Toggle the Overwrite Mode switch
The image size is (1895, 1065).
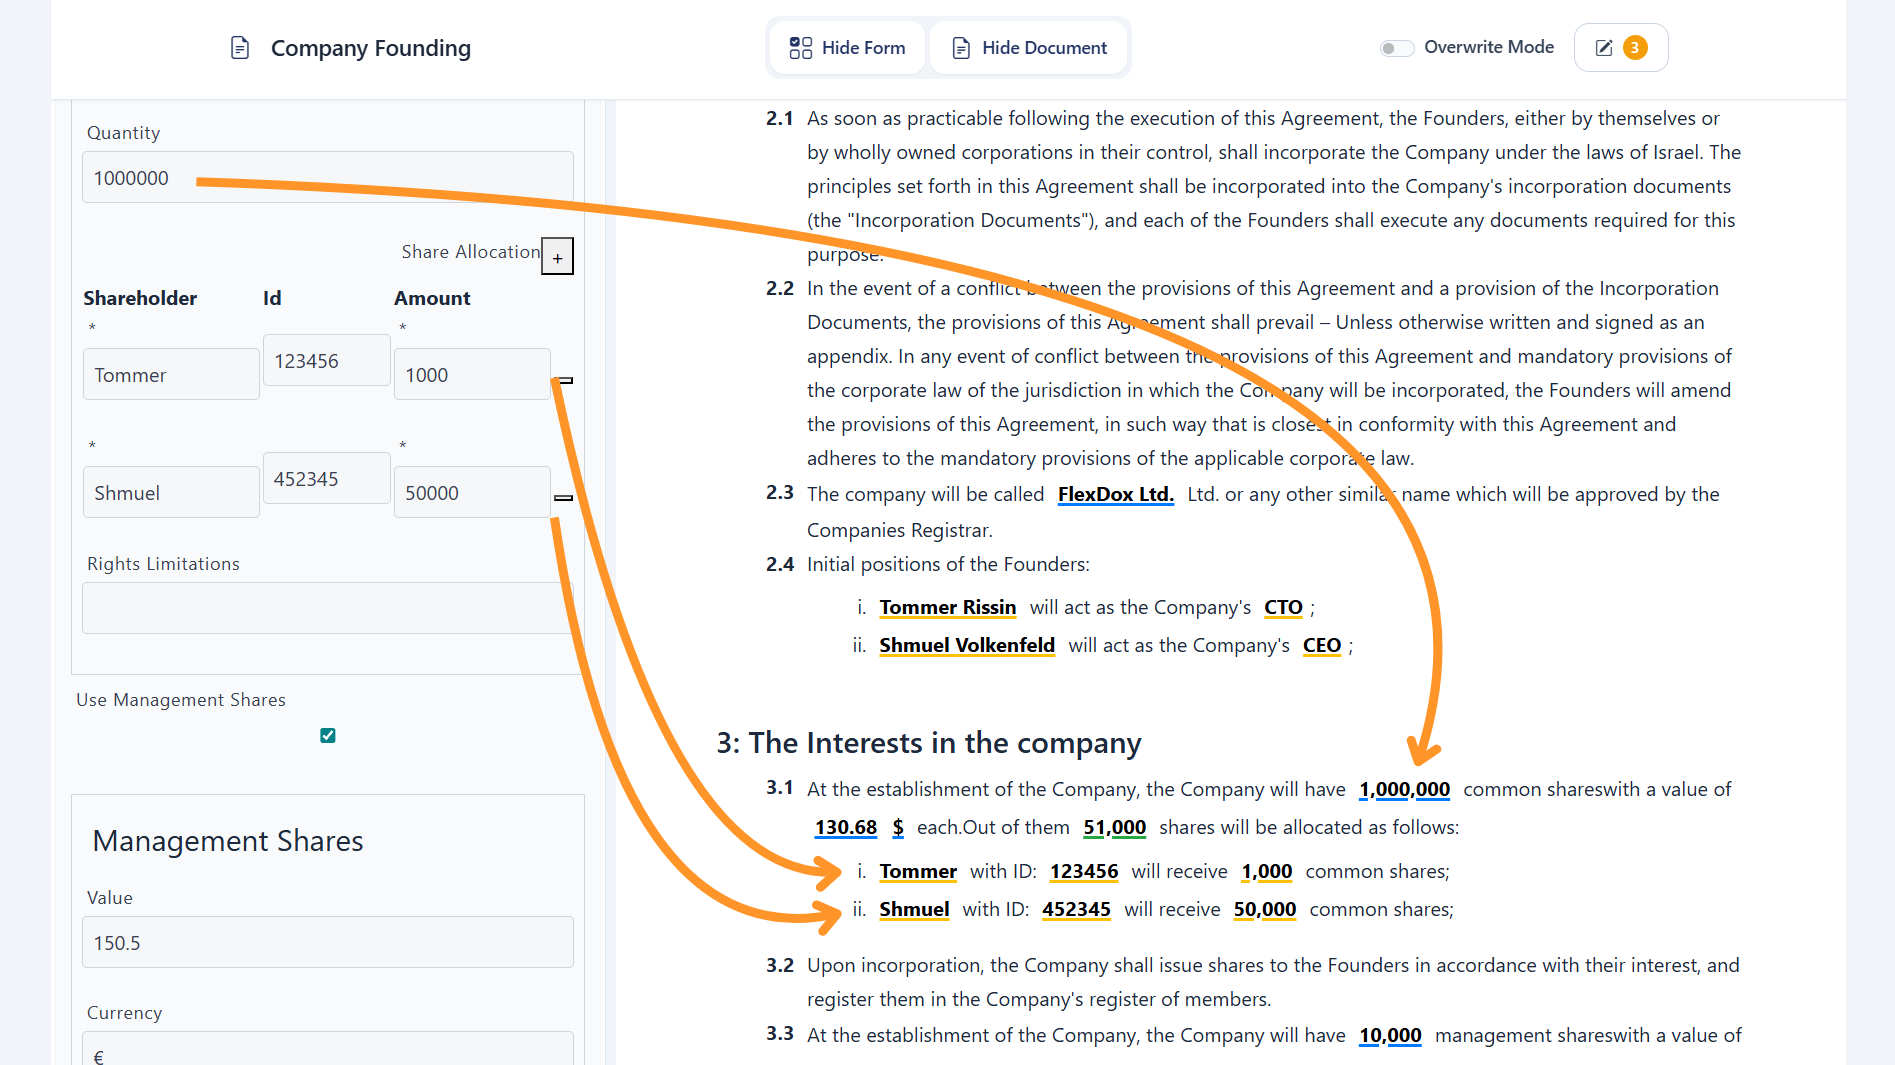click(1396, 48)
